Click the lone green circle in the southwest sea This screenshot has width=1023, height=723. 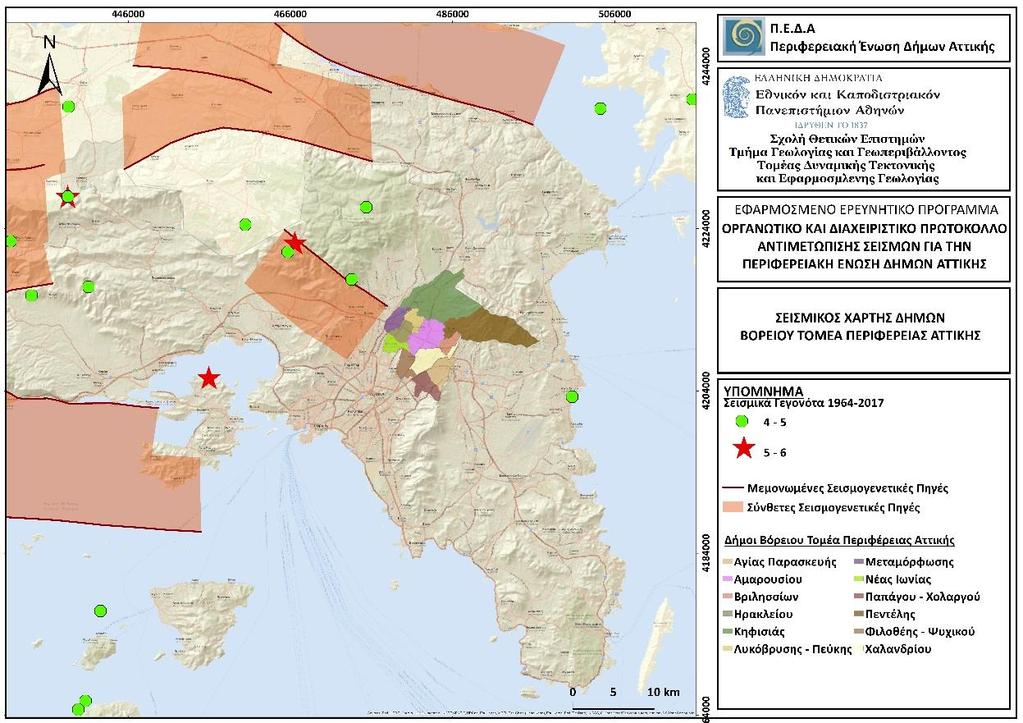point(100,611)
